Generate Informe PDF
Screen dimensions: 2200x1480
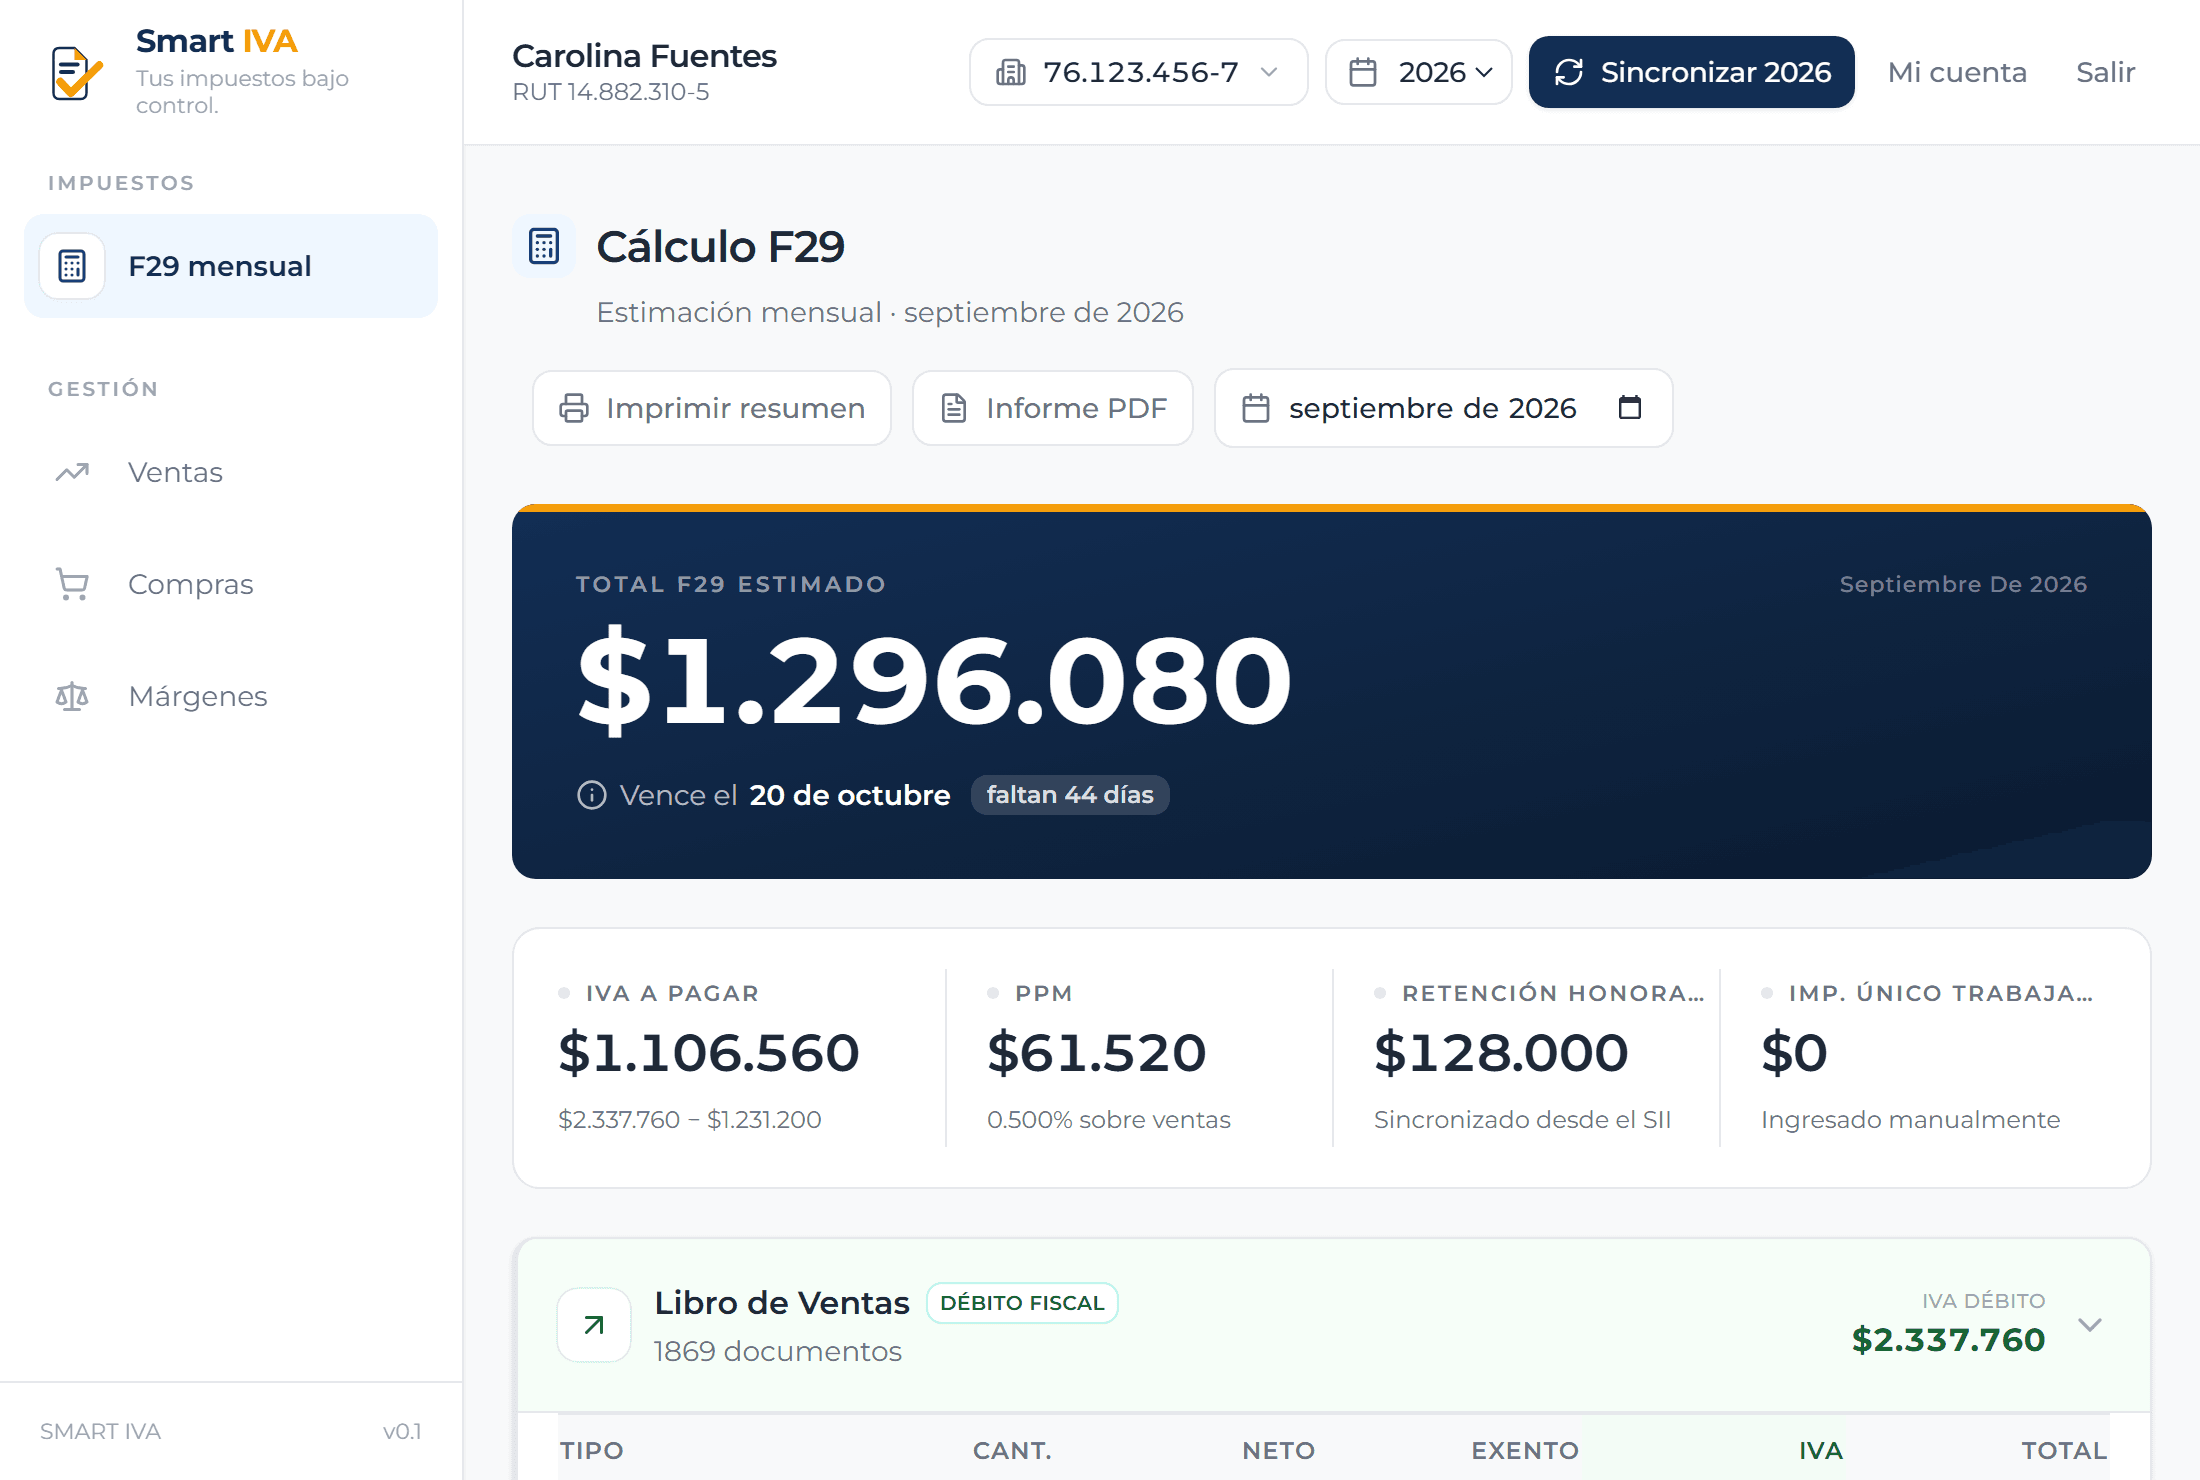pyautogui.click(x=1052, y=408)
